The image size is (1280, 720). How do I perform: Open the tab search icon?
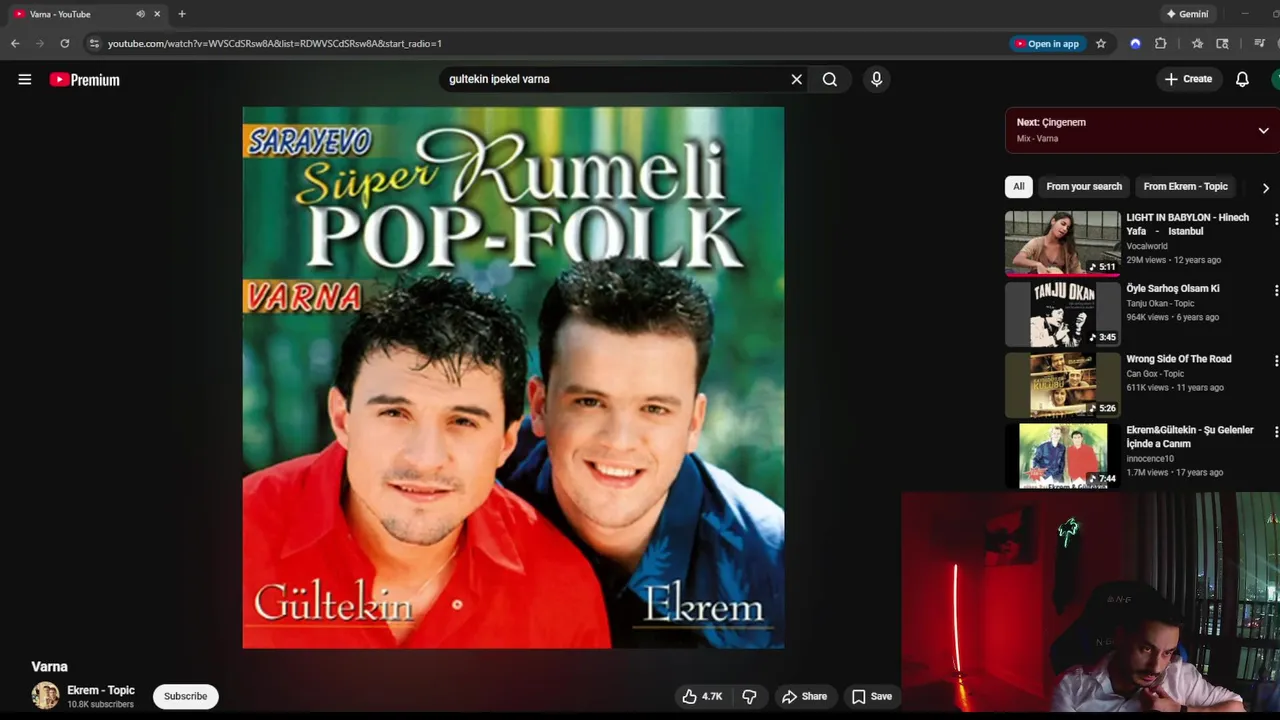click(1222, 43)
